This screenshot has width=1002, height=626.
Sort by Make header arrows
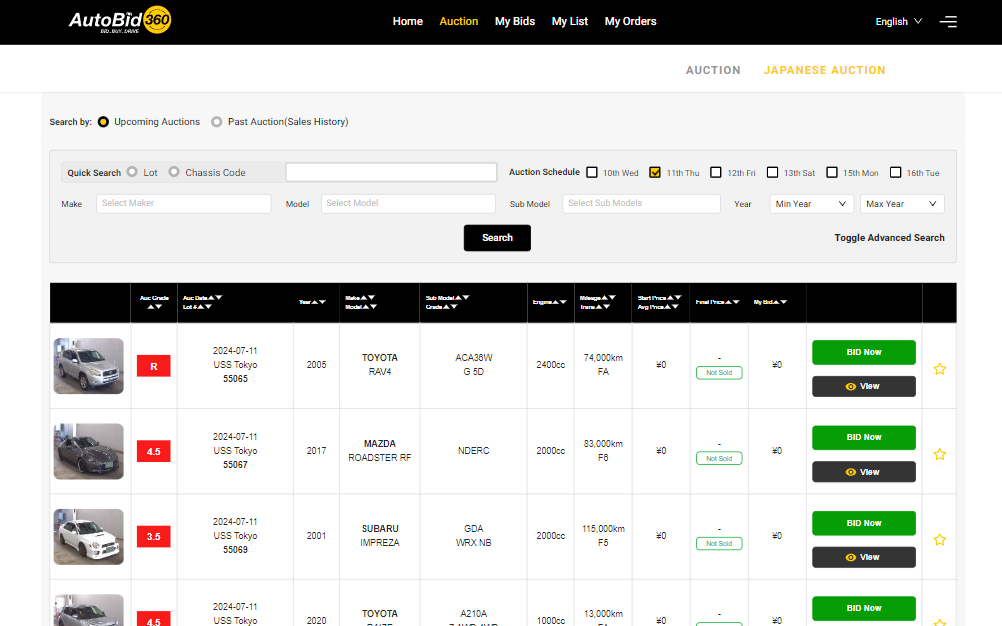pyautogui.click(x=367, y=298)
